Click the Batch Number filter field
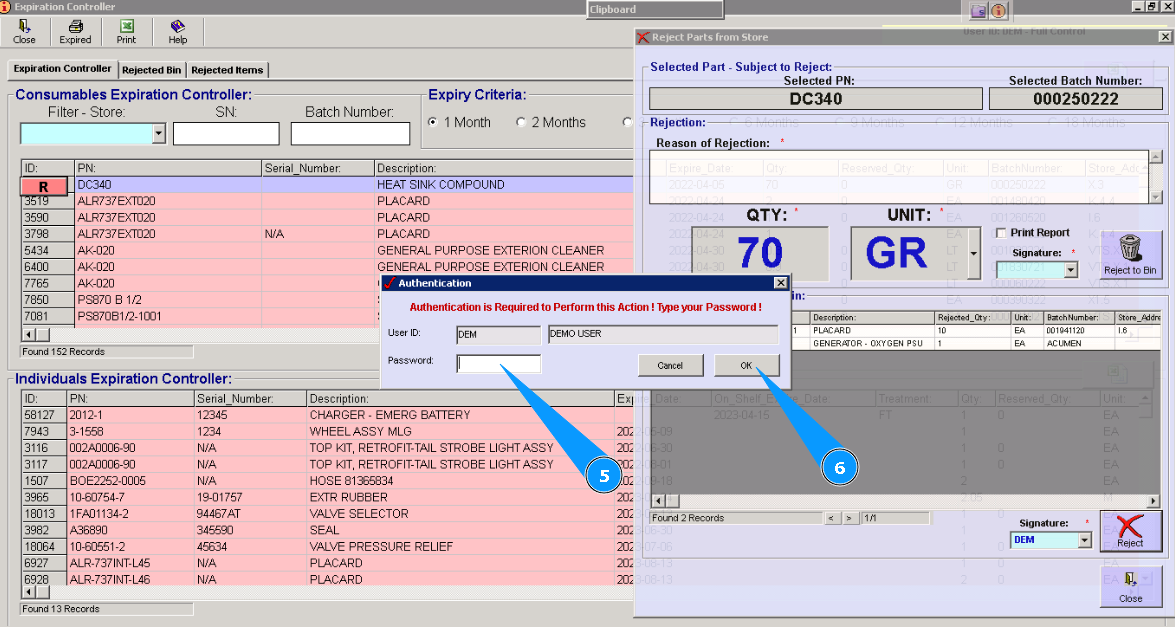Image resolution: width=1175 pixels, height=627 pixels. [x=350, y=134]
